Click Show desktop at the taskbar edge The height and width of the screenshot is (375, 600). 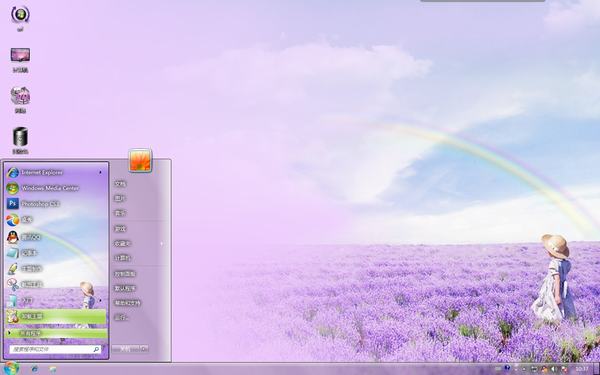point(596,369)
